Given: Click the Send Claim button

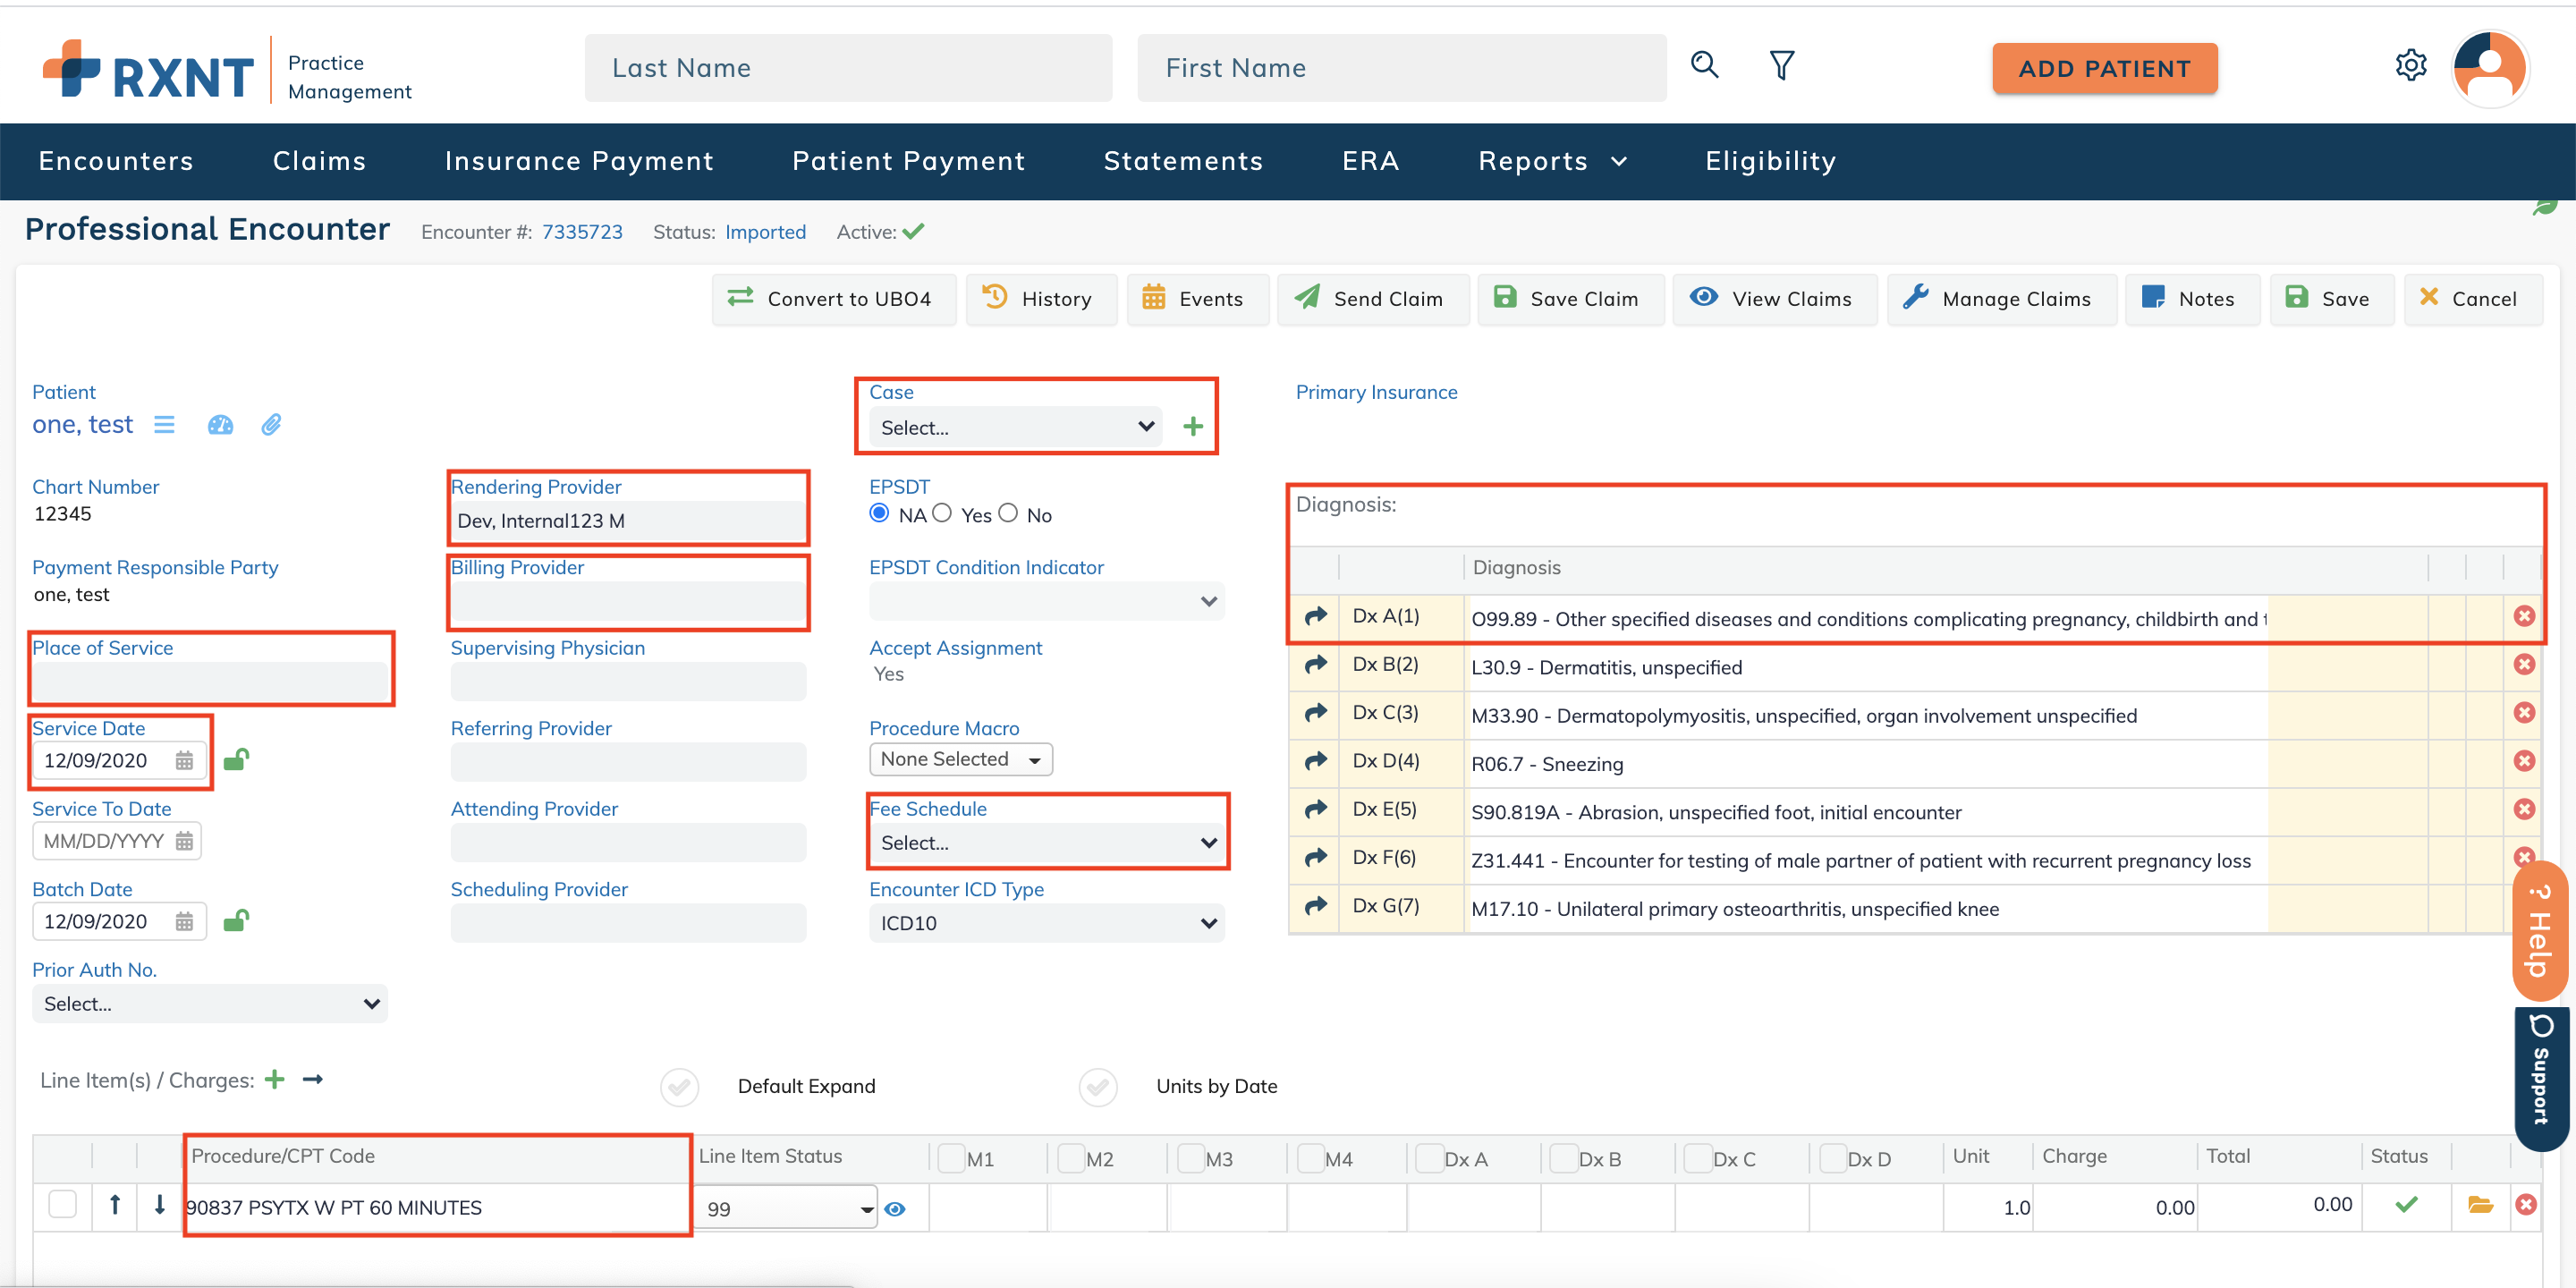Looking at the screenshot, I should pos(1371,299).
